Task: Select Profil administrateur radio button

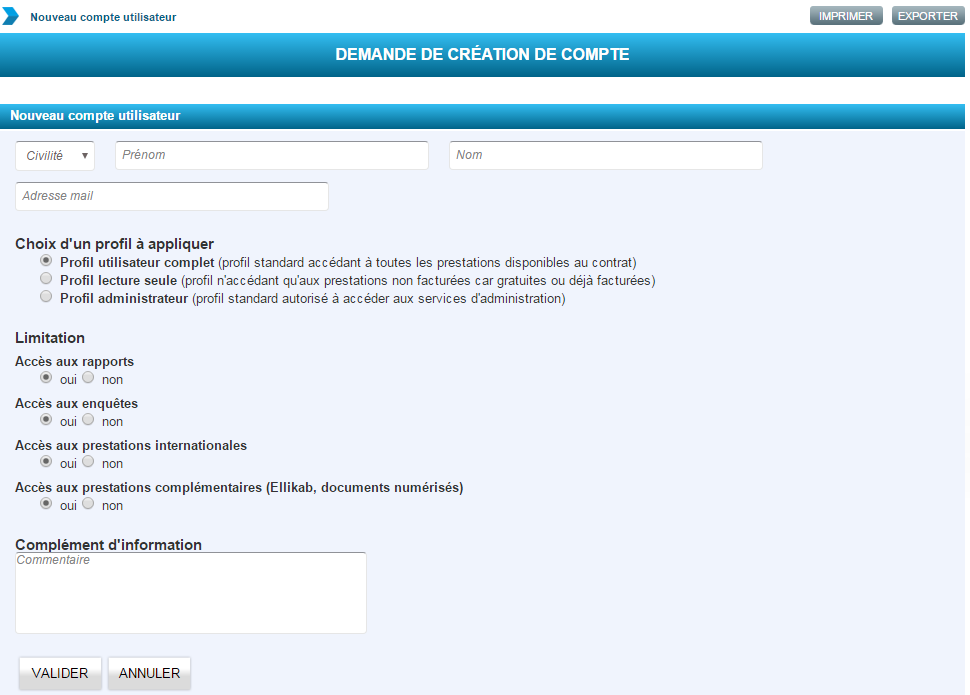Action: click(x=46, y=297)
